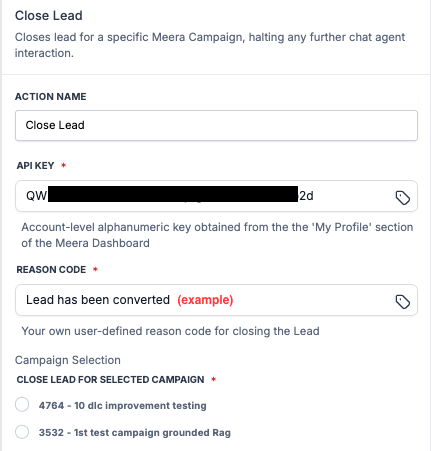Click the user-defined reason code help text
Image resolution: width=431 pixels, height=451 pixels.
click(170, 331)
